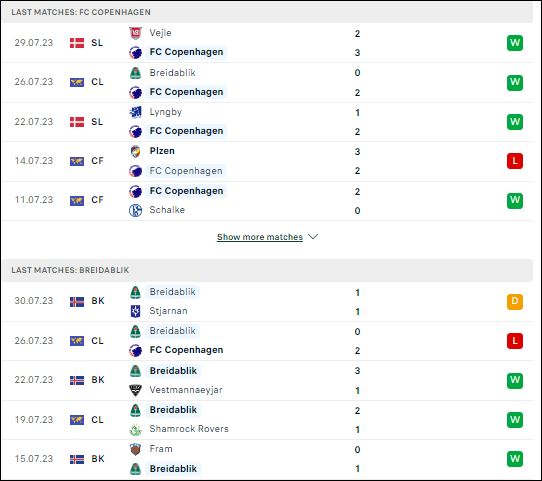
Task: Click the Iceland flag on 30.07.23 match
Action: click(x=77, y=302)
